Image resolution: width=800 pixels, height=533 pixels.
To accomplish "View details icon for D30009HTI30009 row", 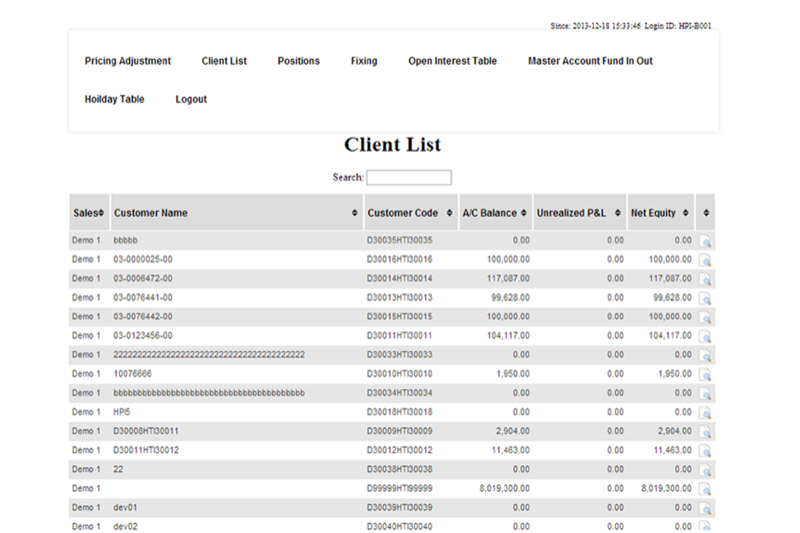I will (705, 432).
